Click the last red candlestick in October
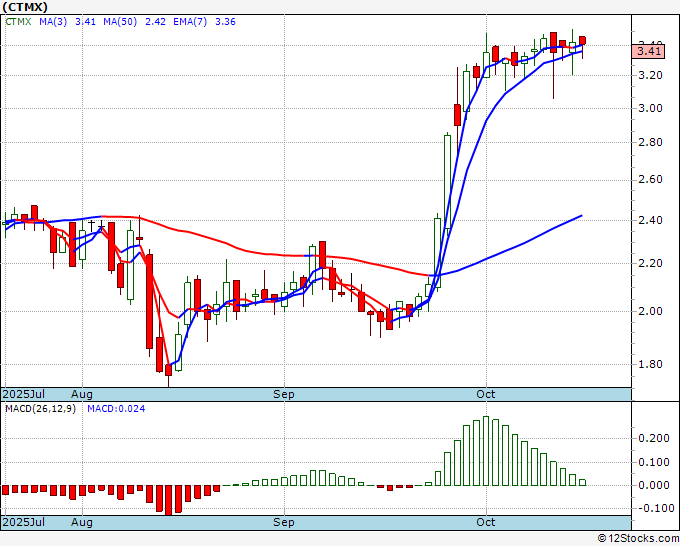Viewport: 680px width, 546px height. point(582,40)
